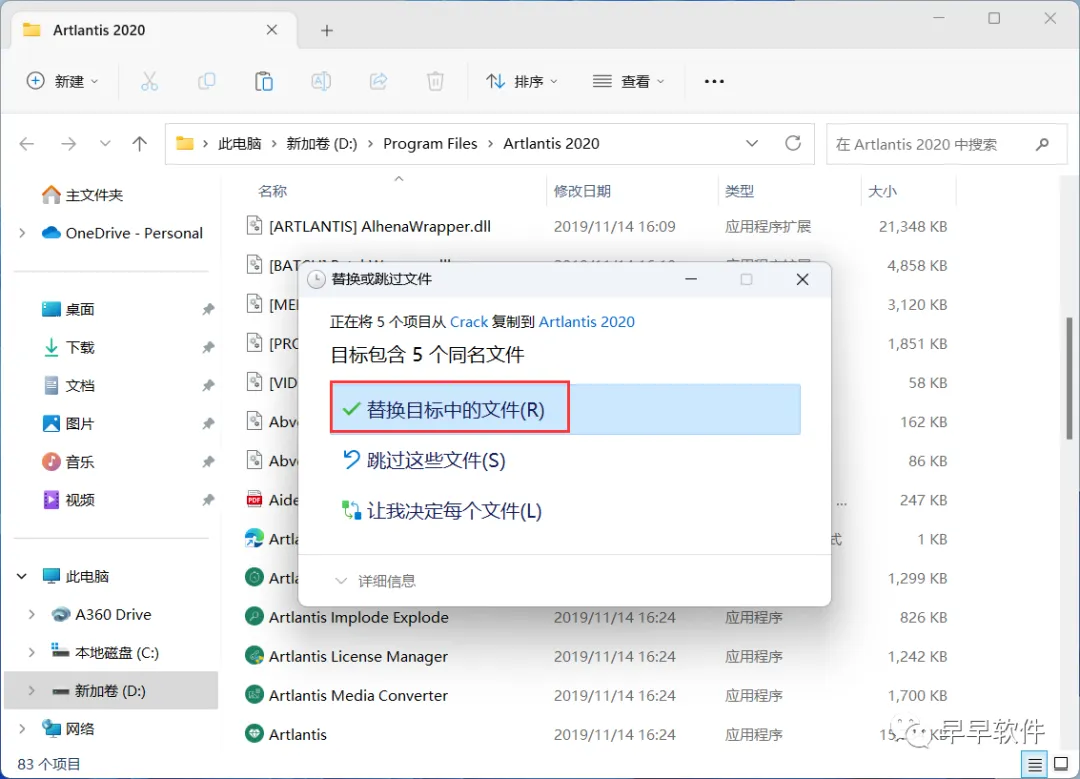Open address bar history dropdown
Viewport: 1080px width, 779px height.
752,143
